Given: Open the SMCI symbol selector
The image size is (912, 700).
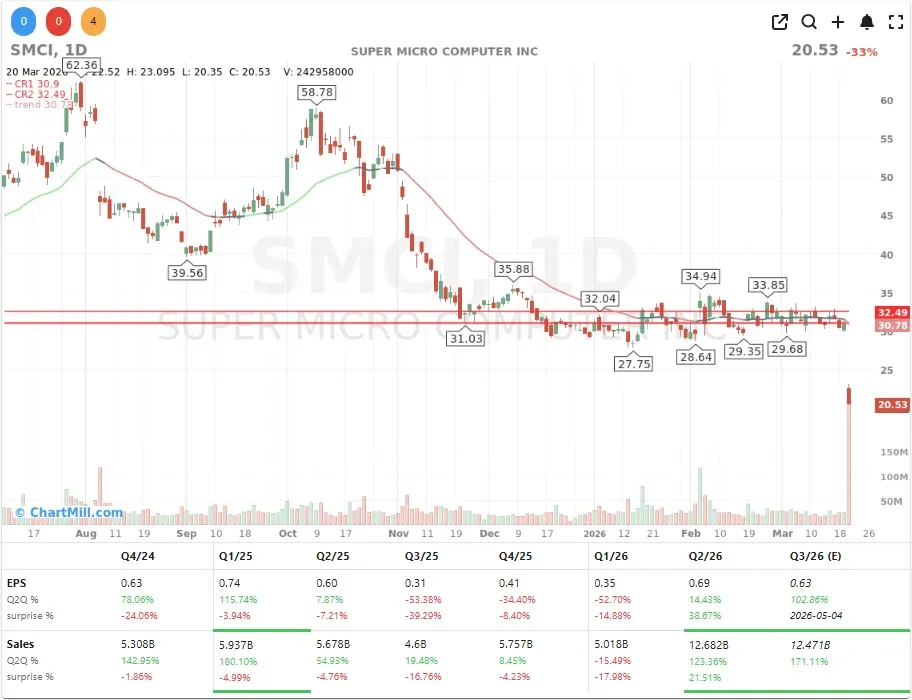Looking at the screenshot, I should 30,49.
